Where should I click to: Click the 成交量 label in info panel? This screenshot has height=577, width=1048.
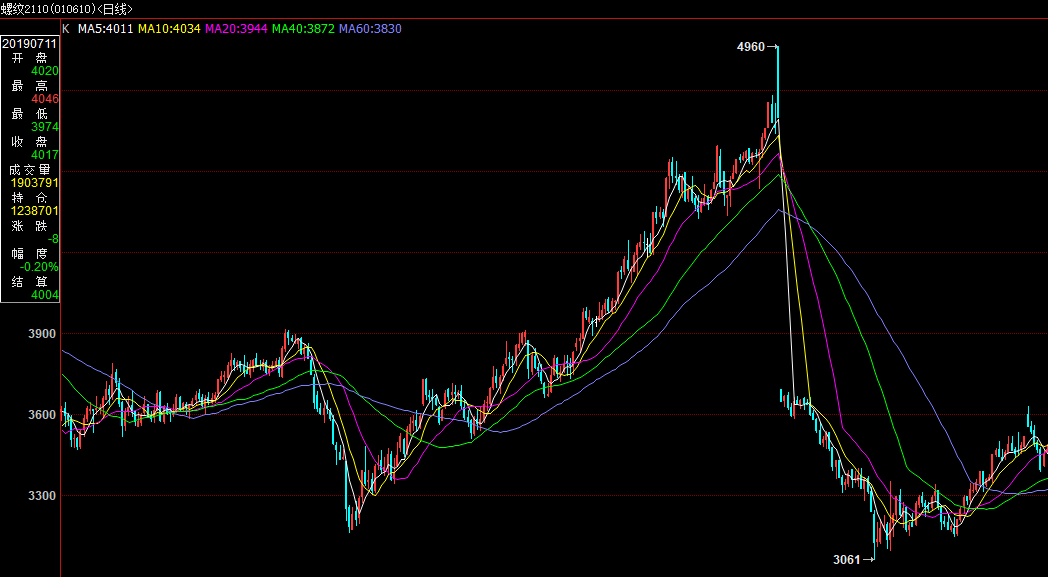click(x=30, y=170)
